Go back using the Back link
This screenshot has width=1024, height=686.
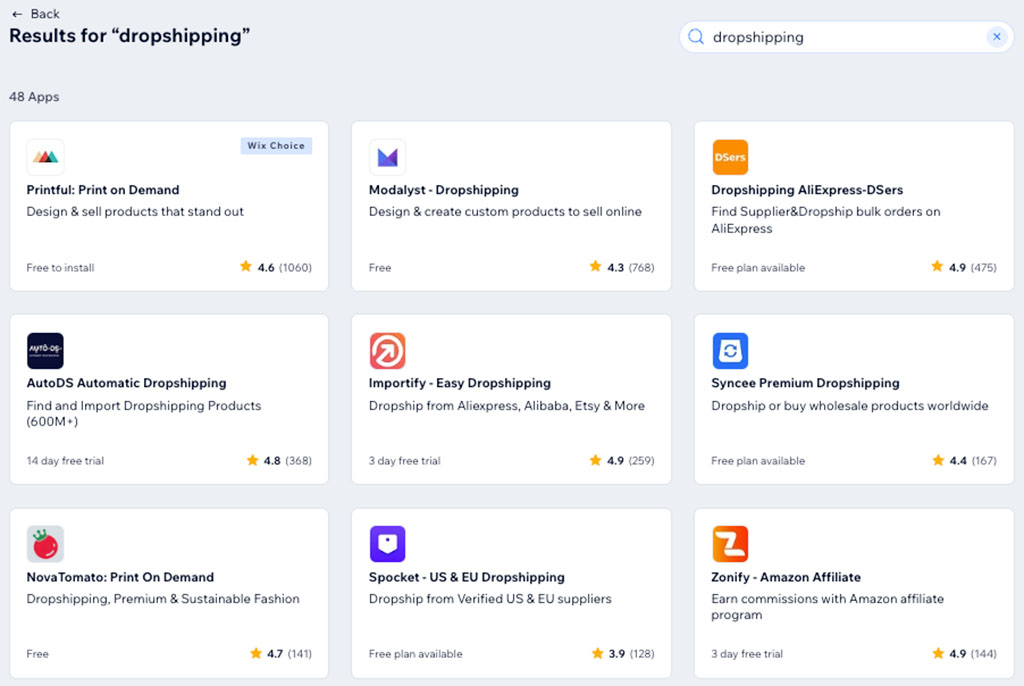pos(44,14)
